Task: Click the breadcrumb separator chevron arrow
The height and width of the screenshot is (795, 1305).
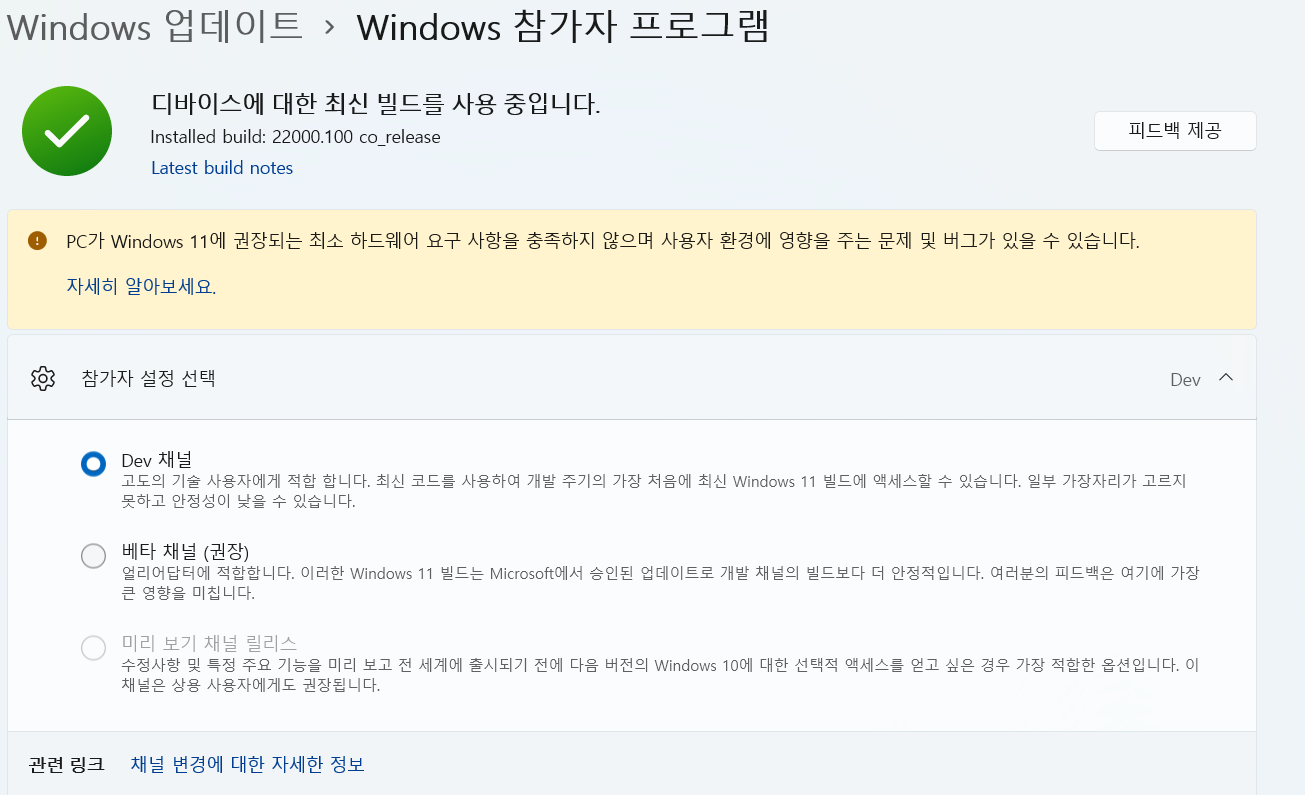Action: 330,29
